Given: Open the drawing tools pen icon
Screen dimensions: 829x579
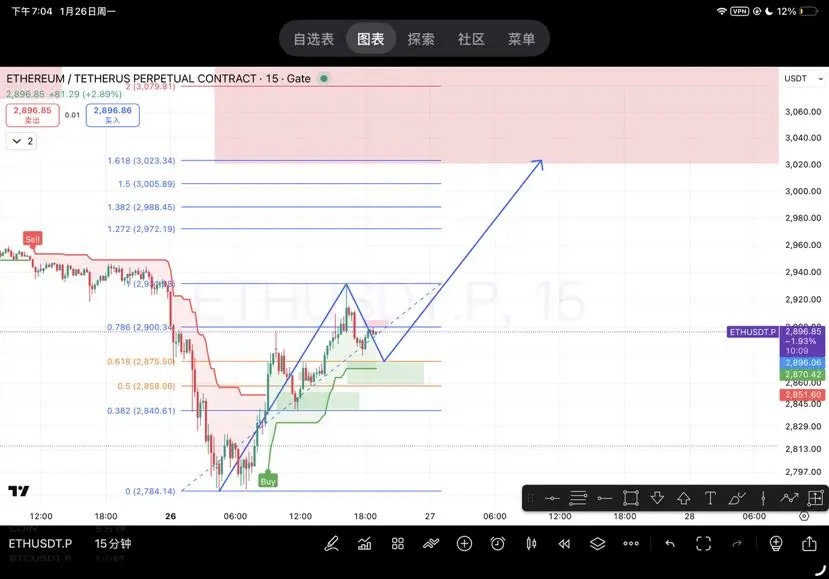Looking at the screenshot, I should [331, 544].
